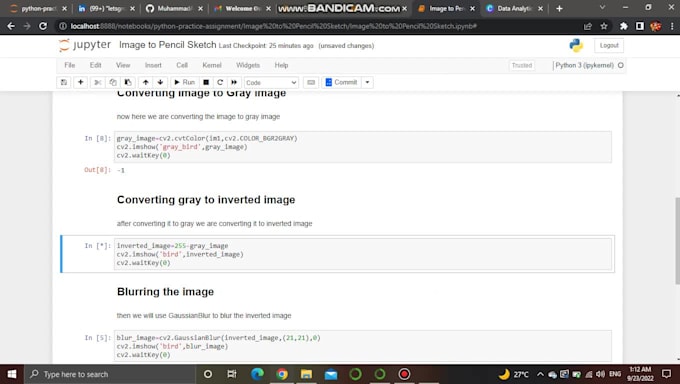This screenshot has width=680, height=384.
Task: Open the Widgets menu
Action: click(248, 65)
